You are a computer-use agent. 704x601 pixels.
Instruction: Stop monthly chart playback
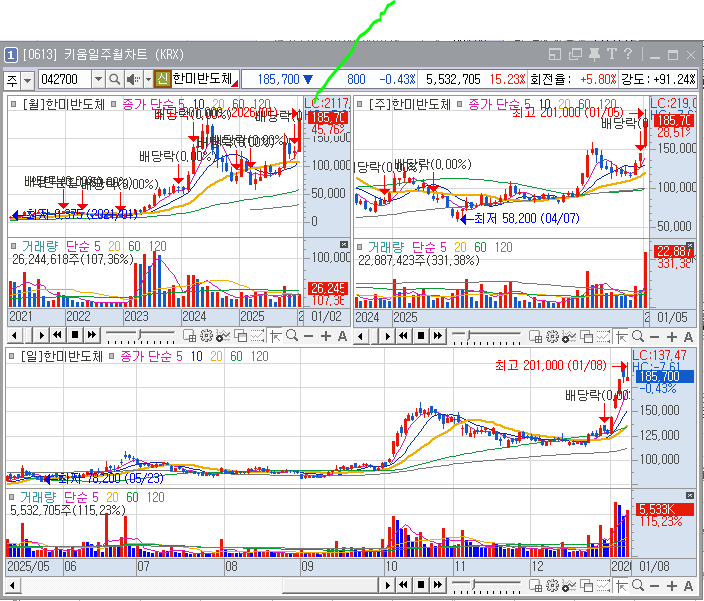[x=75, y=335]
